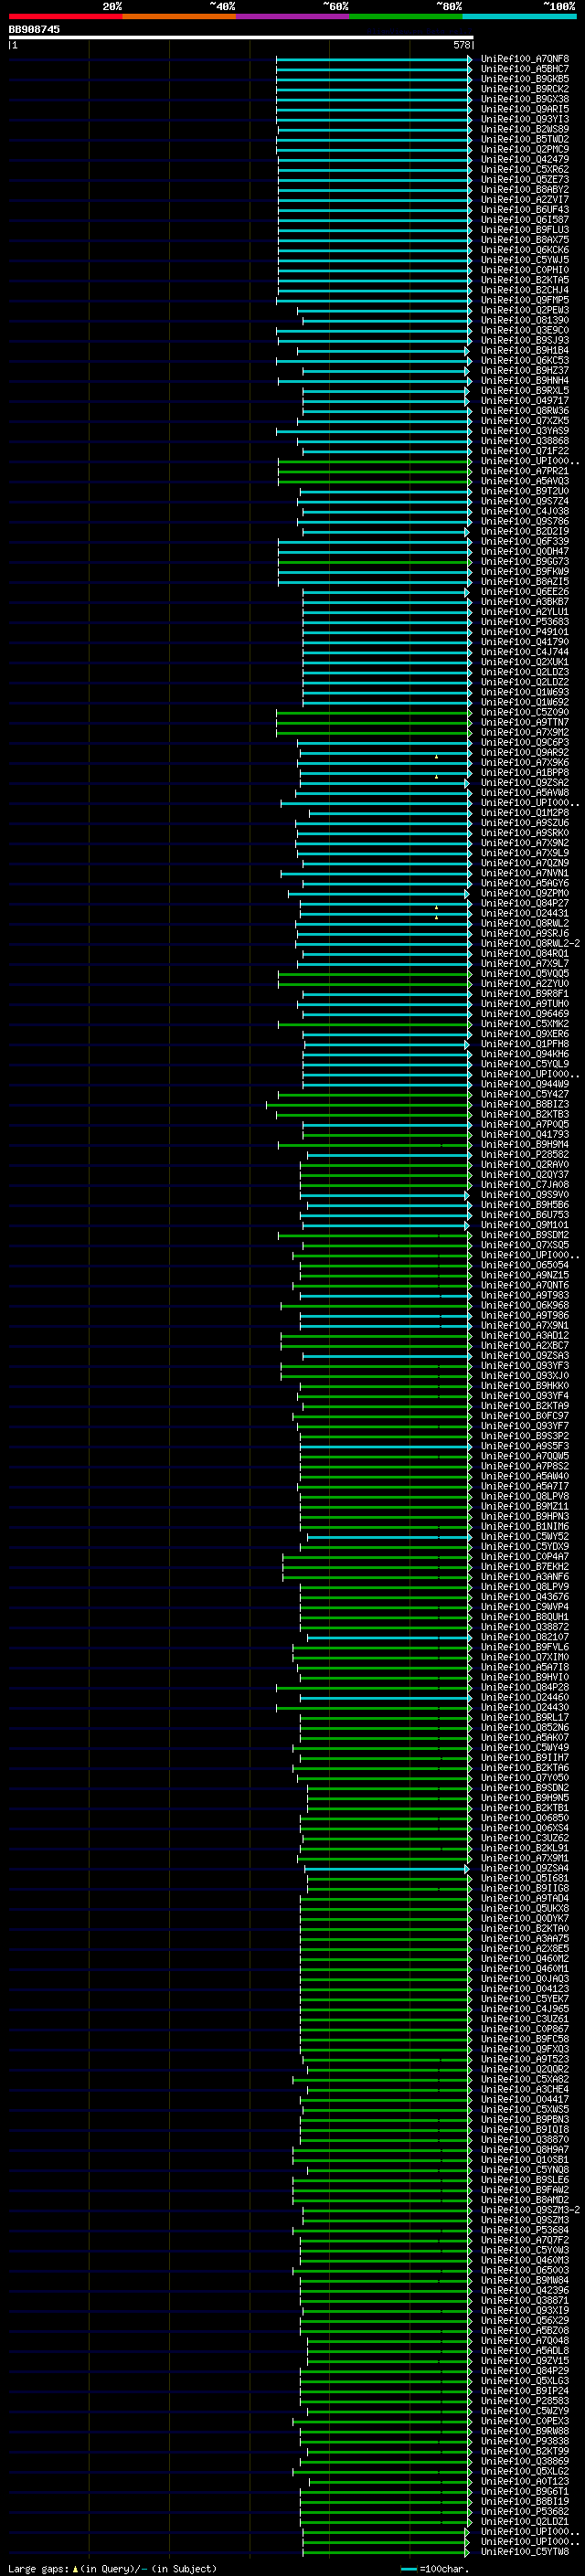Click the UniRef100_B9RCK2 label
This screenshot has height=2576, width=585.
(x=525, y=89)
